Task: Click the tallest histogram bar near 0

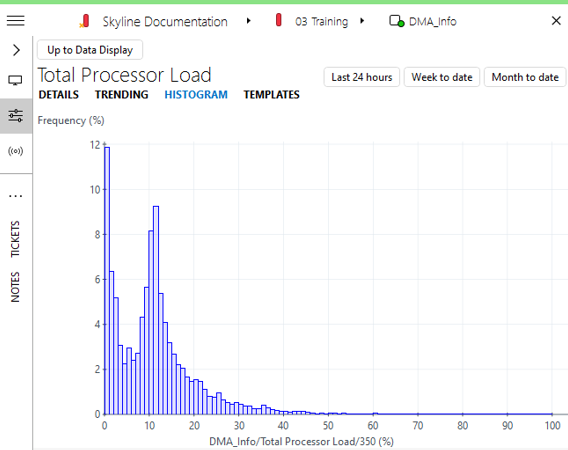Action: [107, 280]
